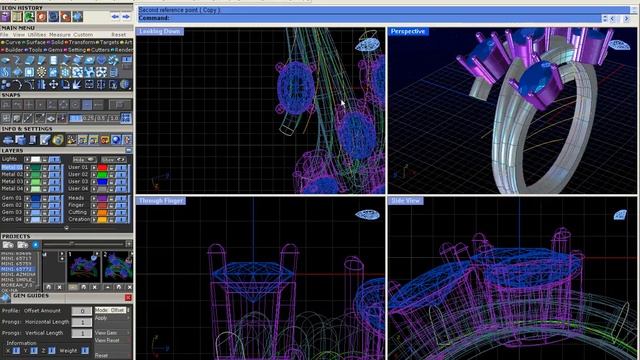Screen dimensions: 640x360
Task: Click the Prongs Horizontal Length input field
Action: pyautogui.click(x=82, y=322)
